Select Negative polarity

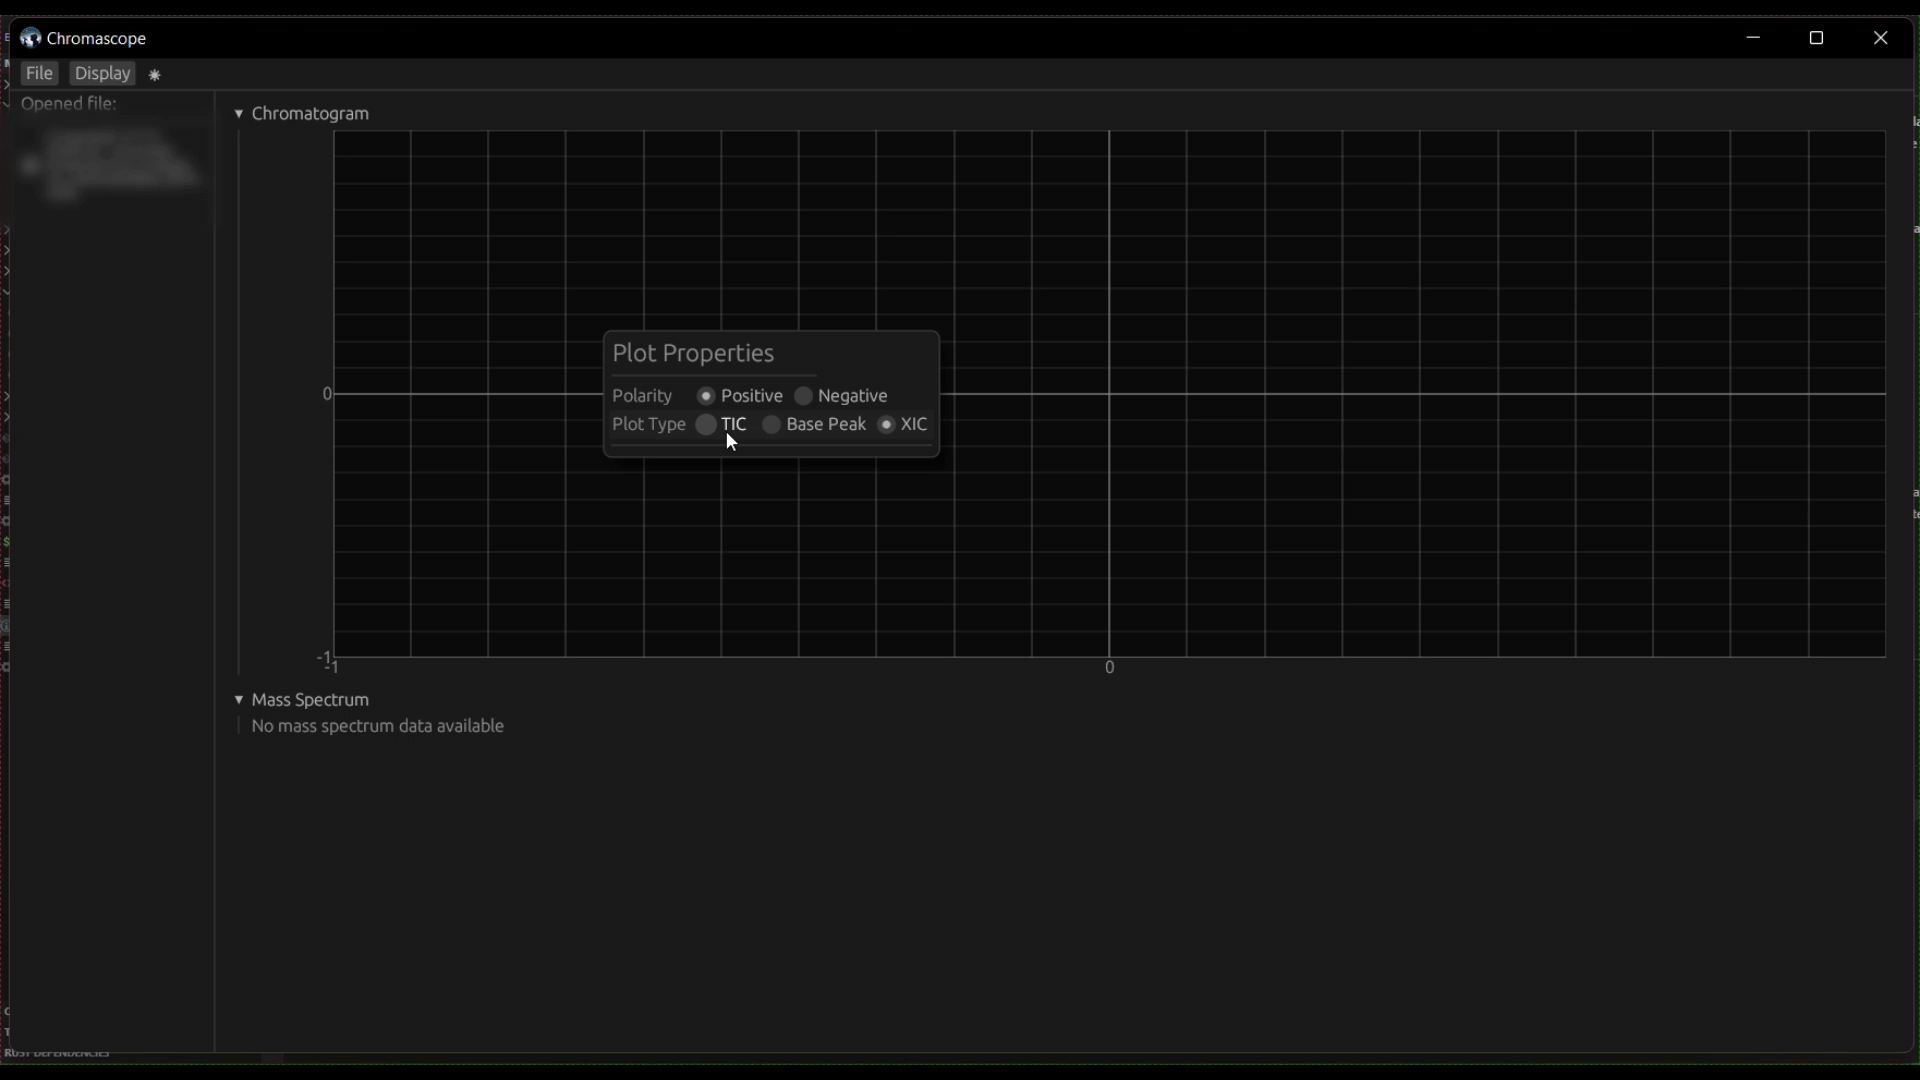tap(804, 395)
